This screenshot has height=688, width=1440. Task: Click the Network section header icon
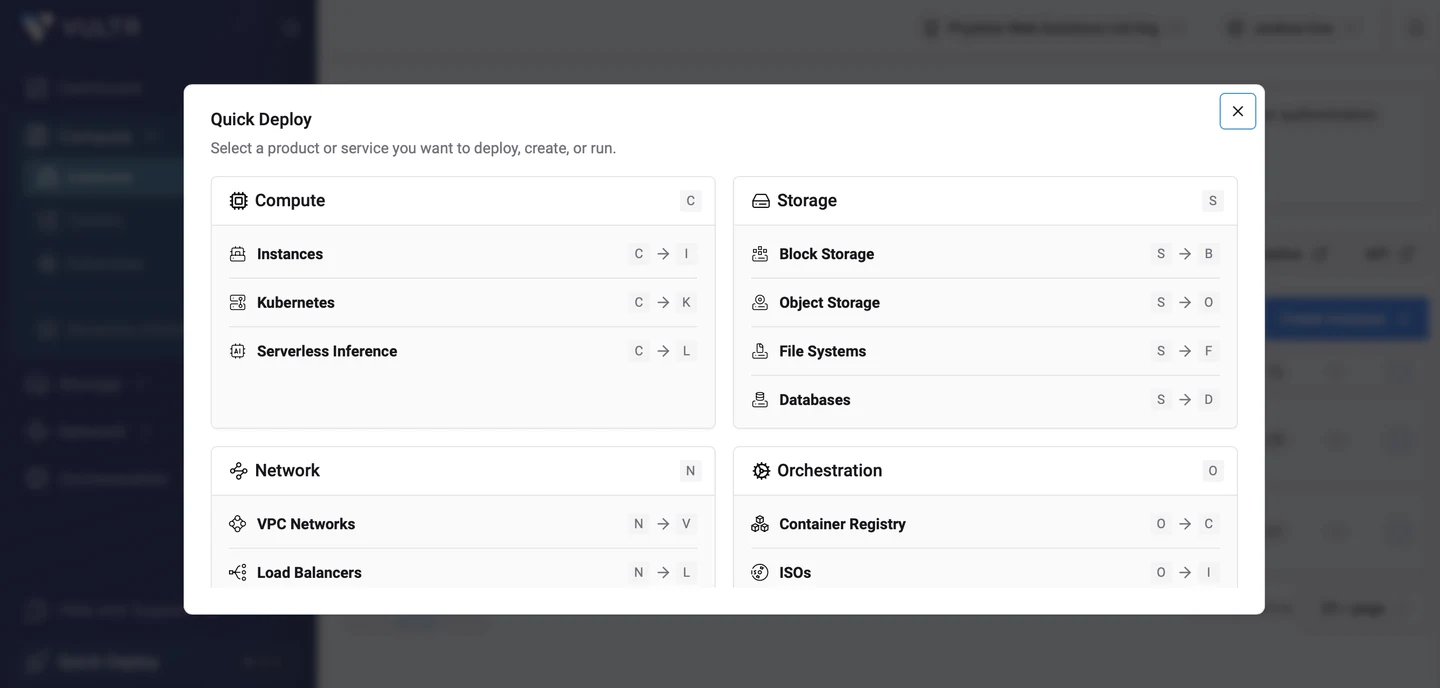238,471
